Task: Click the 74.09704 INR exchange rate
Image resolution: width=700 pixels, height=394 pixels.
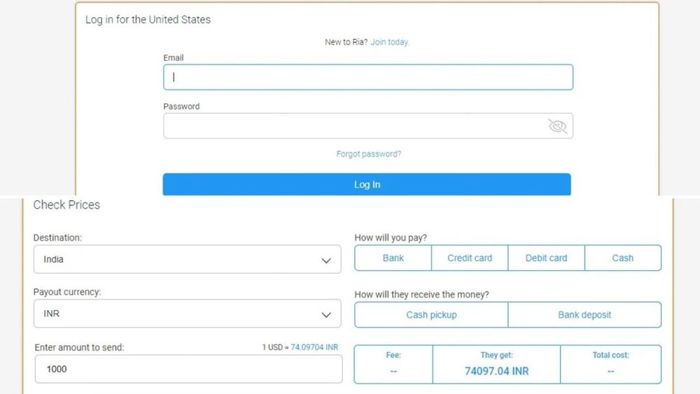Action: tap(314, 347)
